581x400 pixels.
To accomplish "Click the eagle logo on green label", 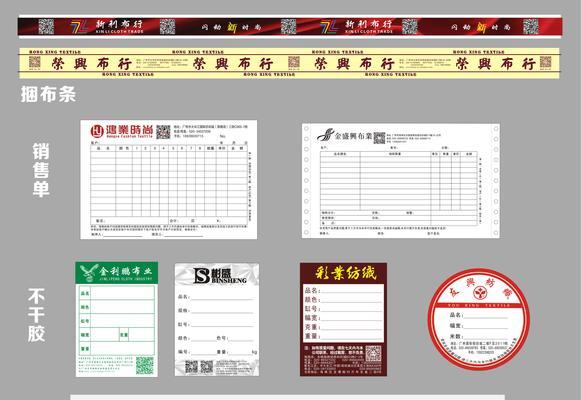I will click(x=88, y=273).
